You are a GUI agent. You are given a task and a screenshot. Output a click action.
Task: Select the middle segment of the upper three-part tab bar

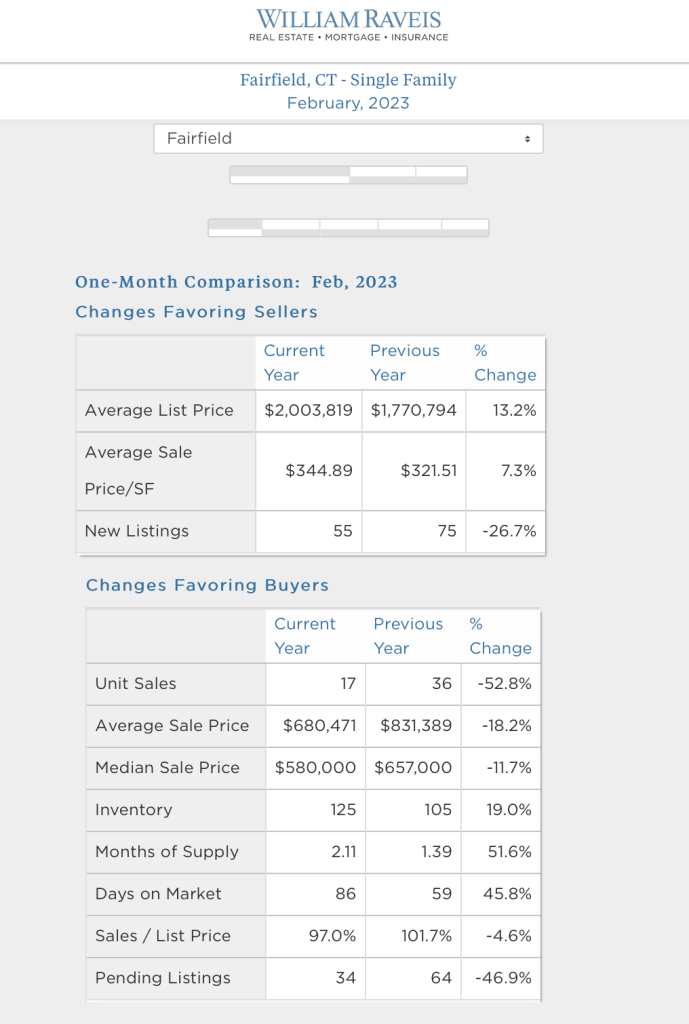382,173
